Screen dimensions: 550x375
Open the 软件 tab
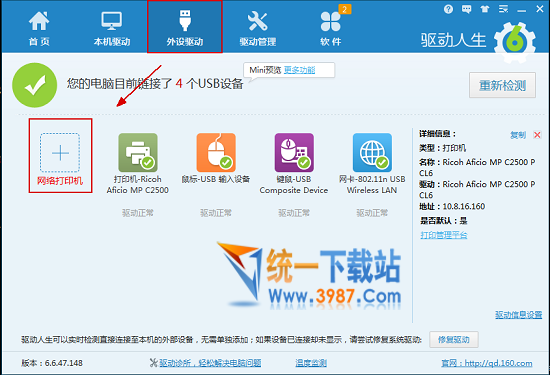coord(330,29)
